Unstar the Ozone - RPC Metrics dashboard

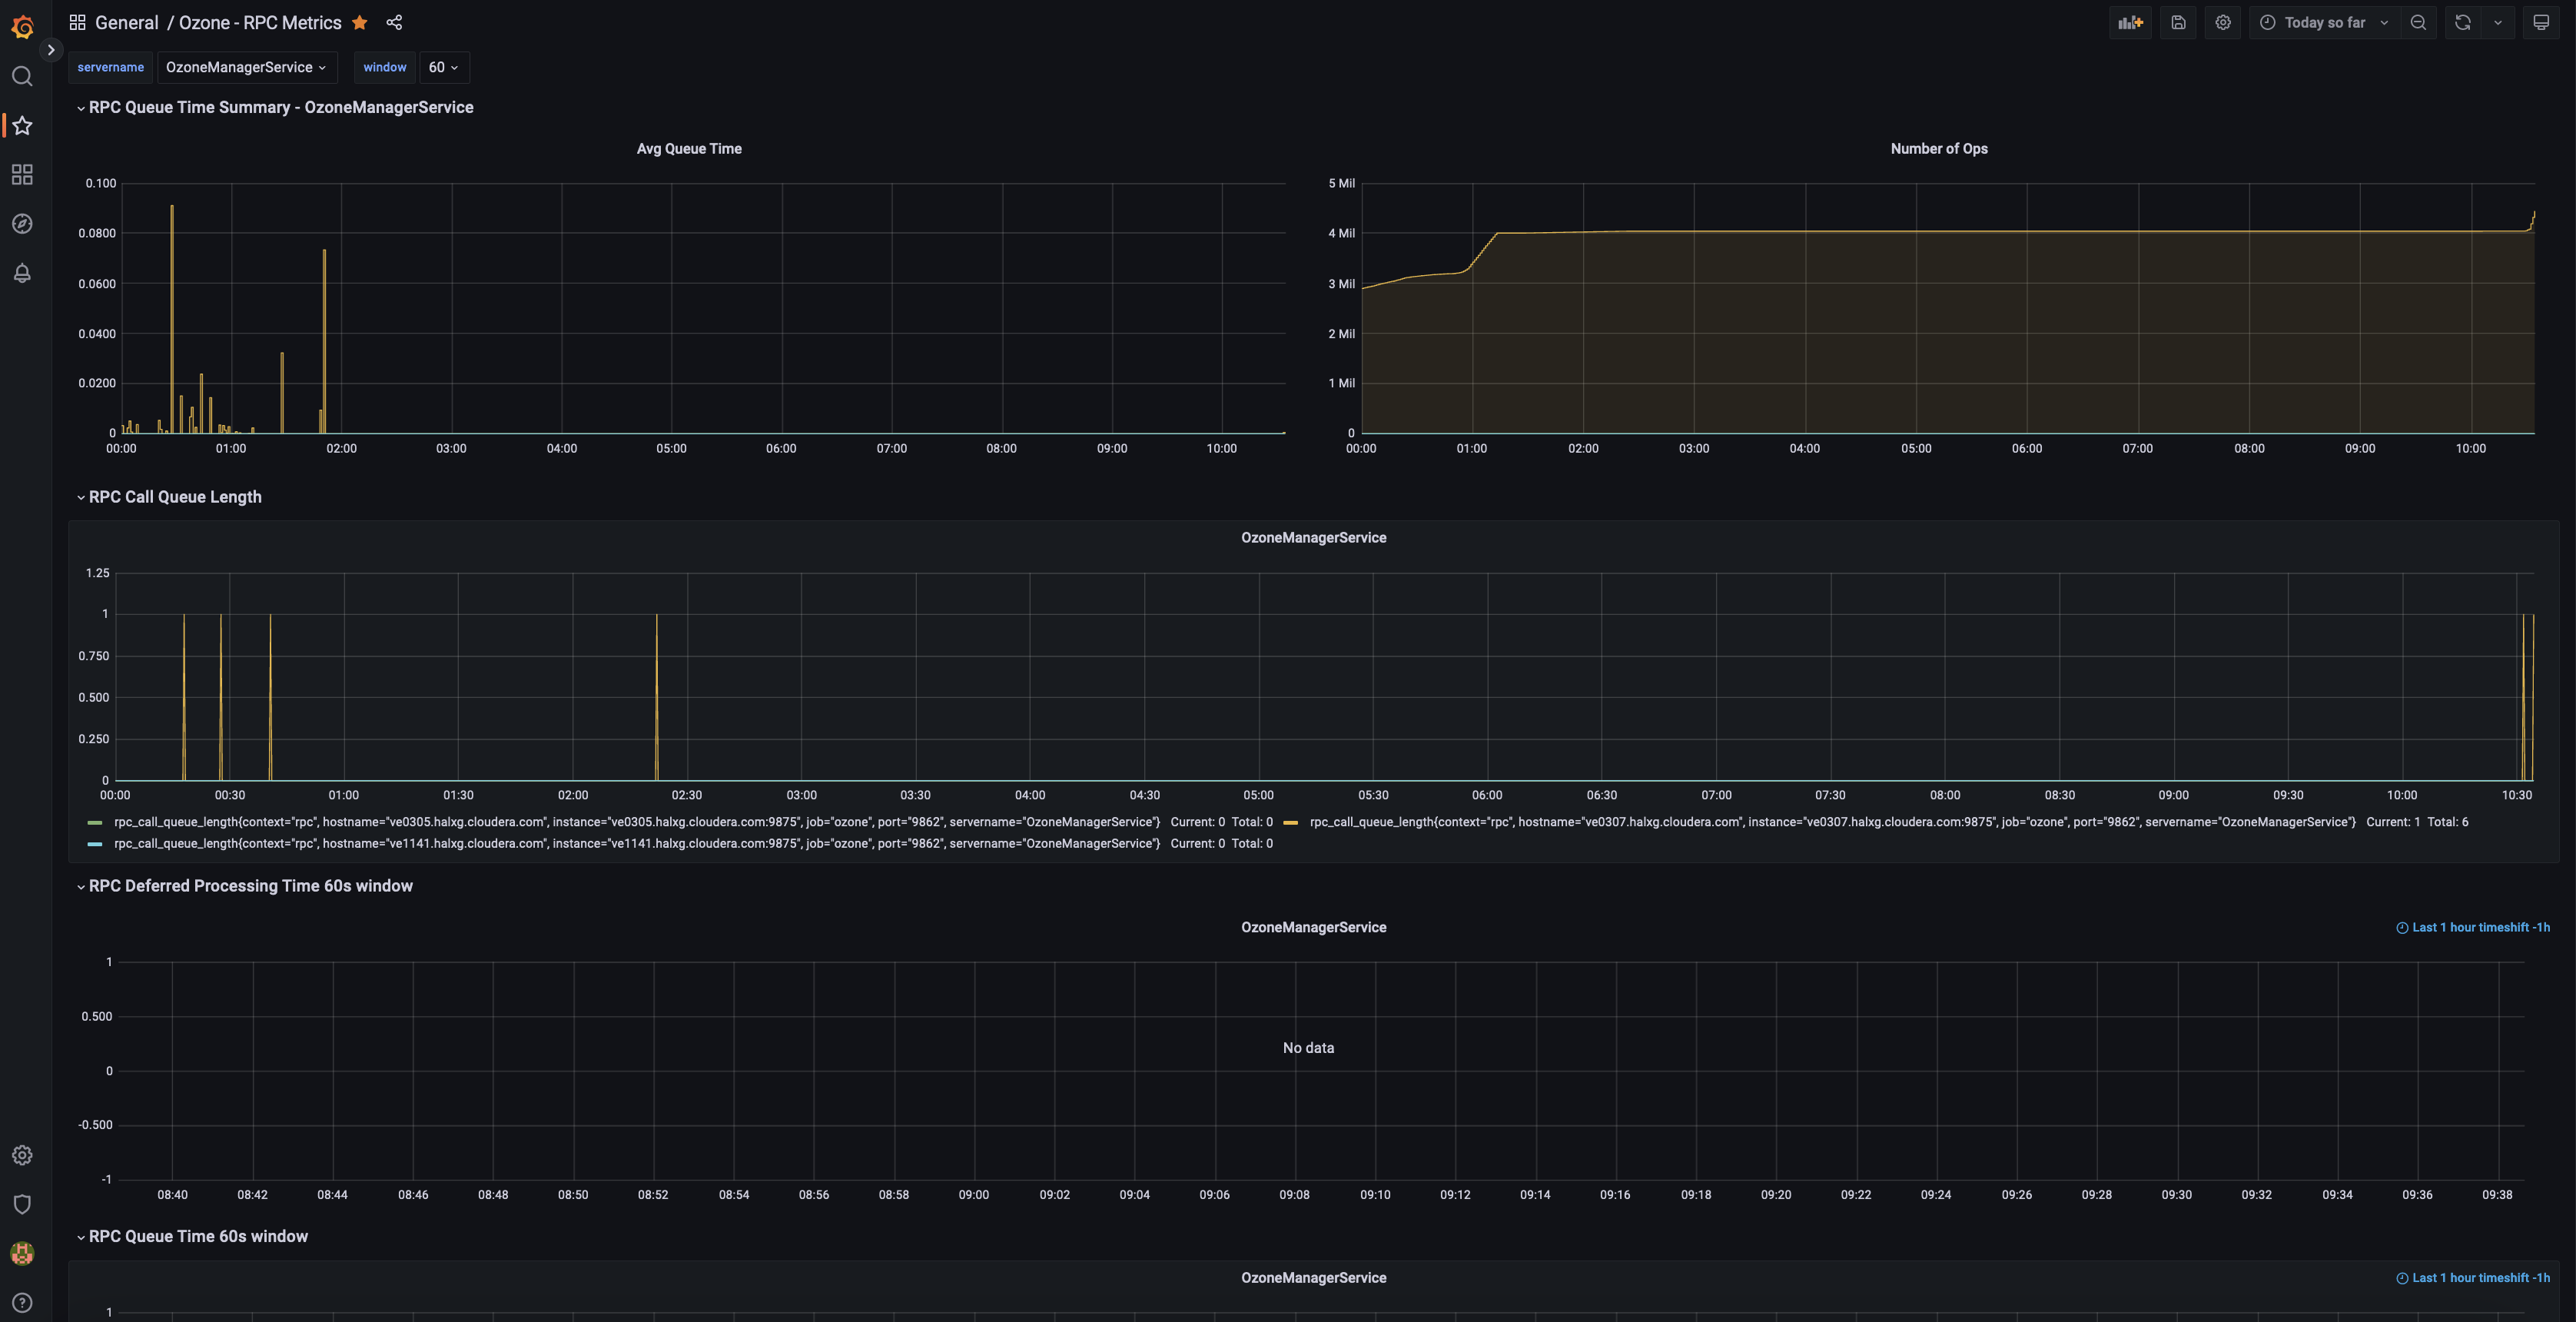pos(359,22)
